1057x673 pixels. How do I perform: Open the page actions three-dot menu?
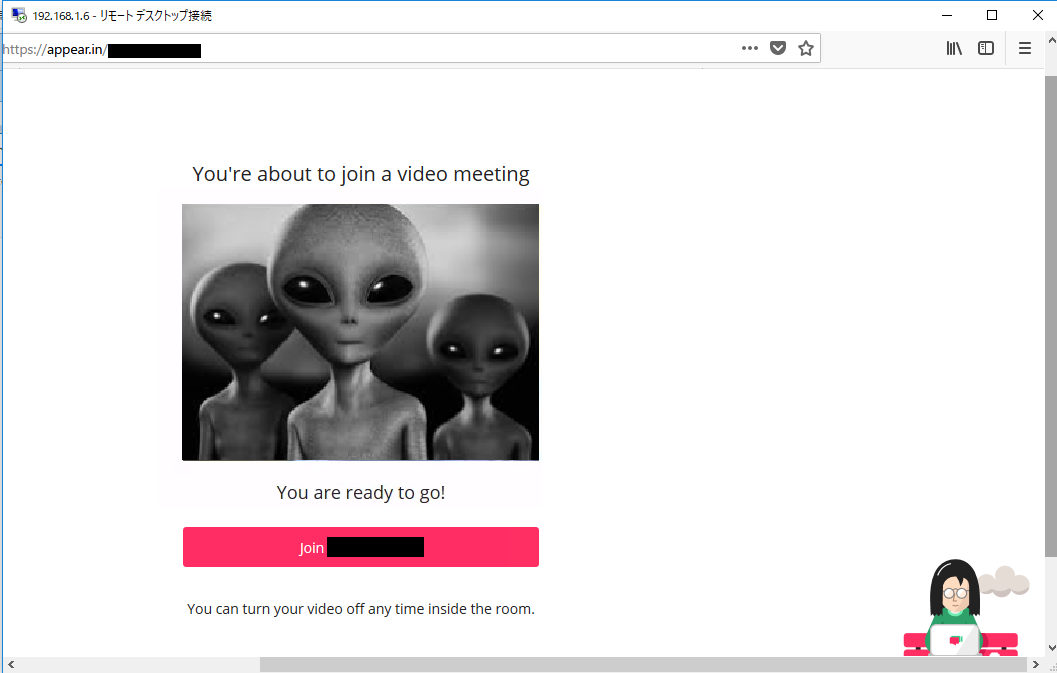pyautogui.click(x=750, y=48)
